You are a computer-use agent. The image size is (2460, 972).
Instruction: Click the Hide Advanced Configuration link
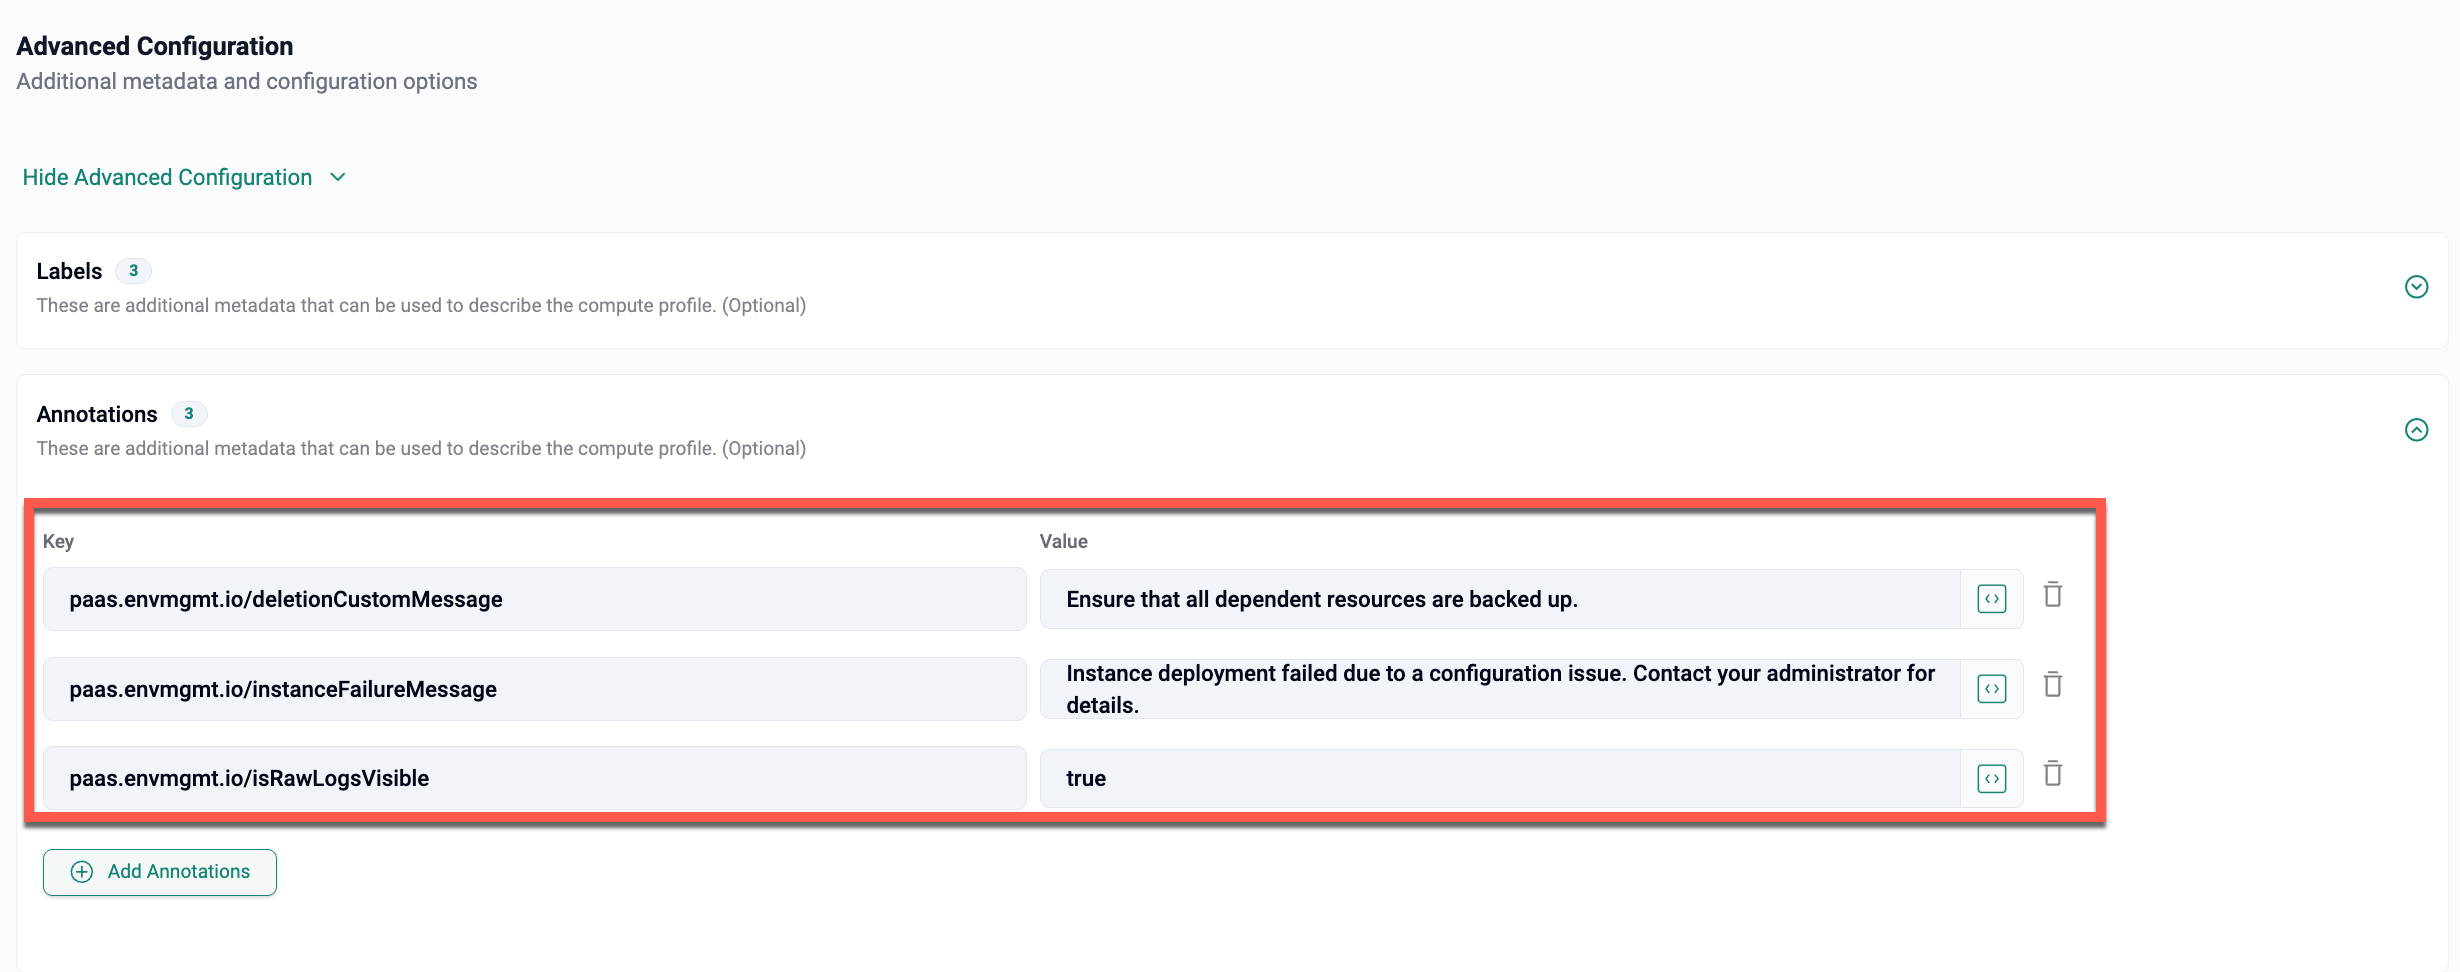(167, 177)
